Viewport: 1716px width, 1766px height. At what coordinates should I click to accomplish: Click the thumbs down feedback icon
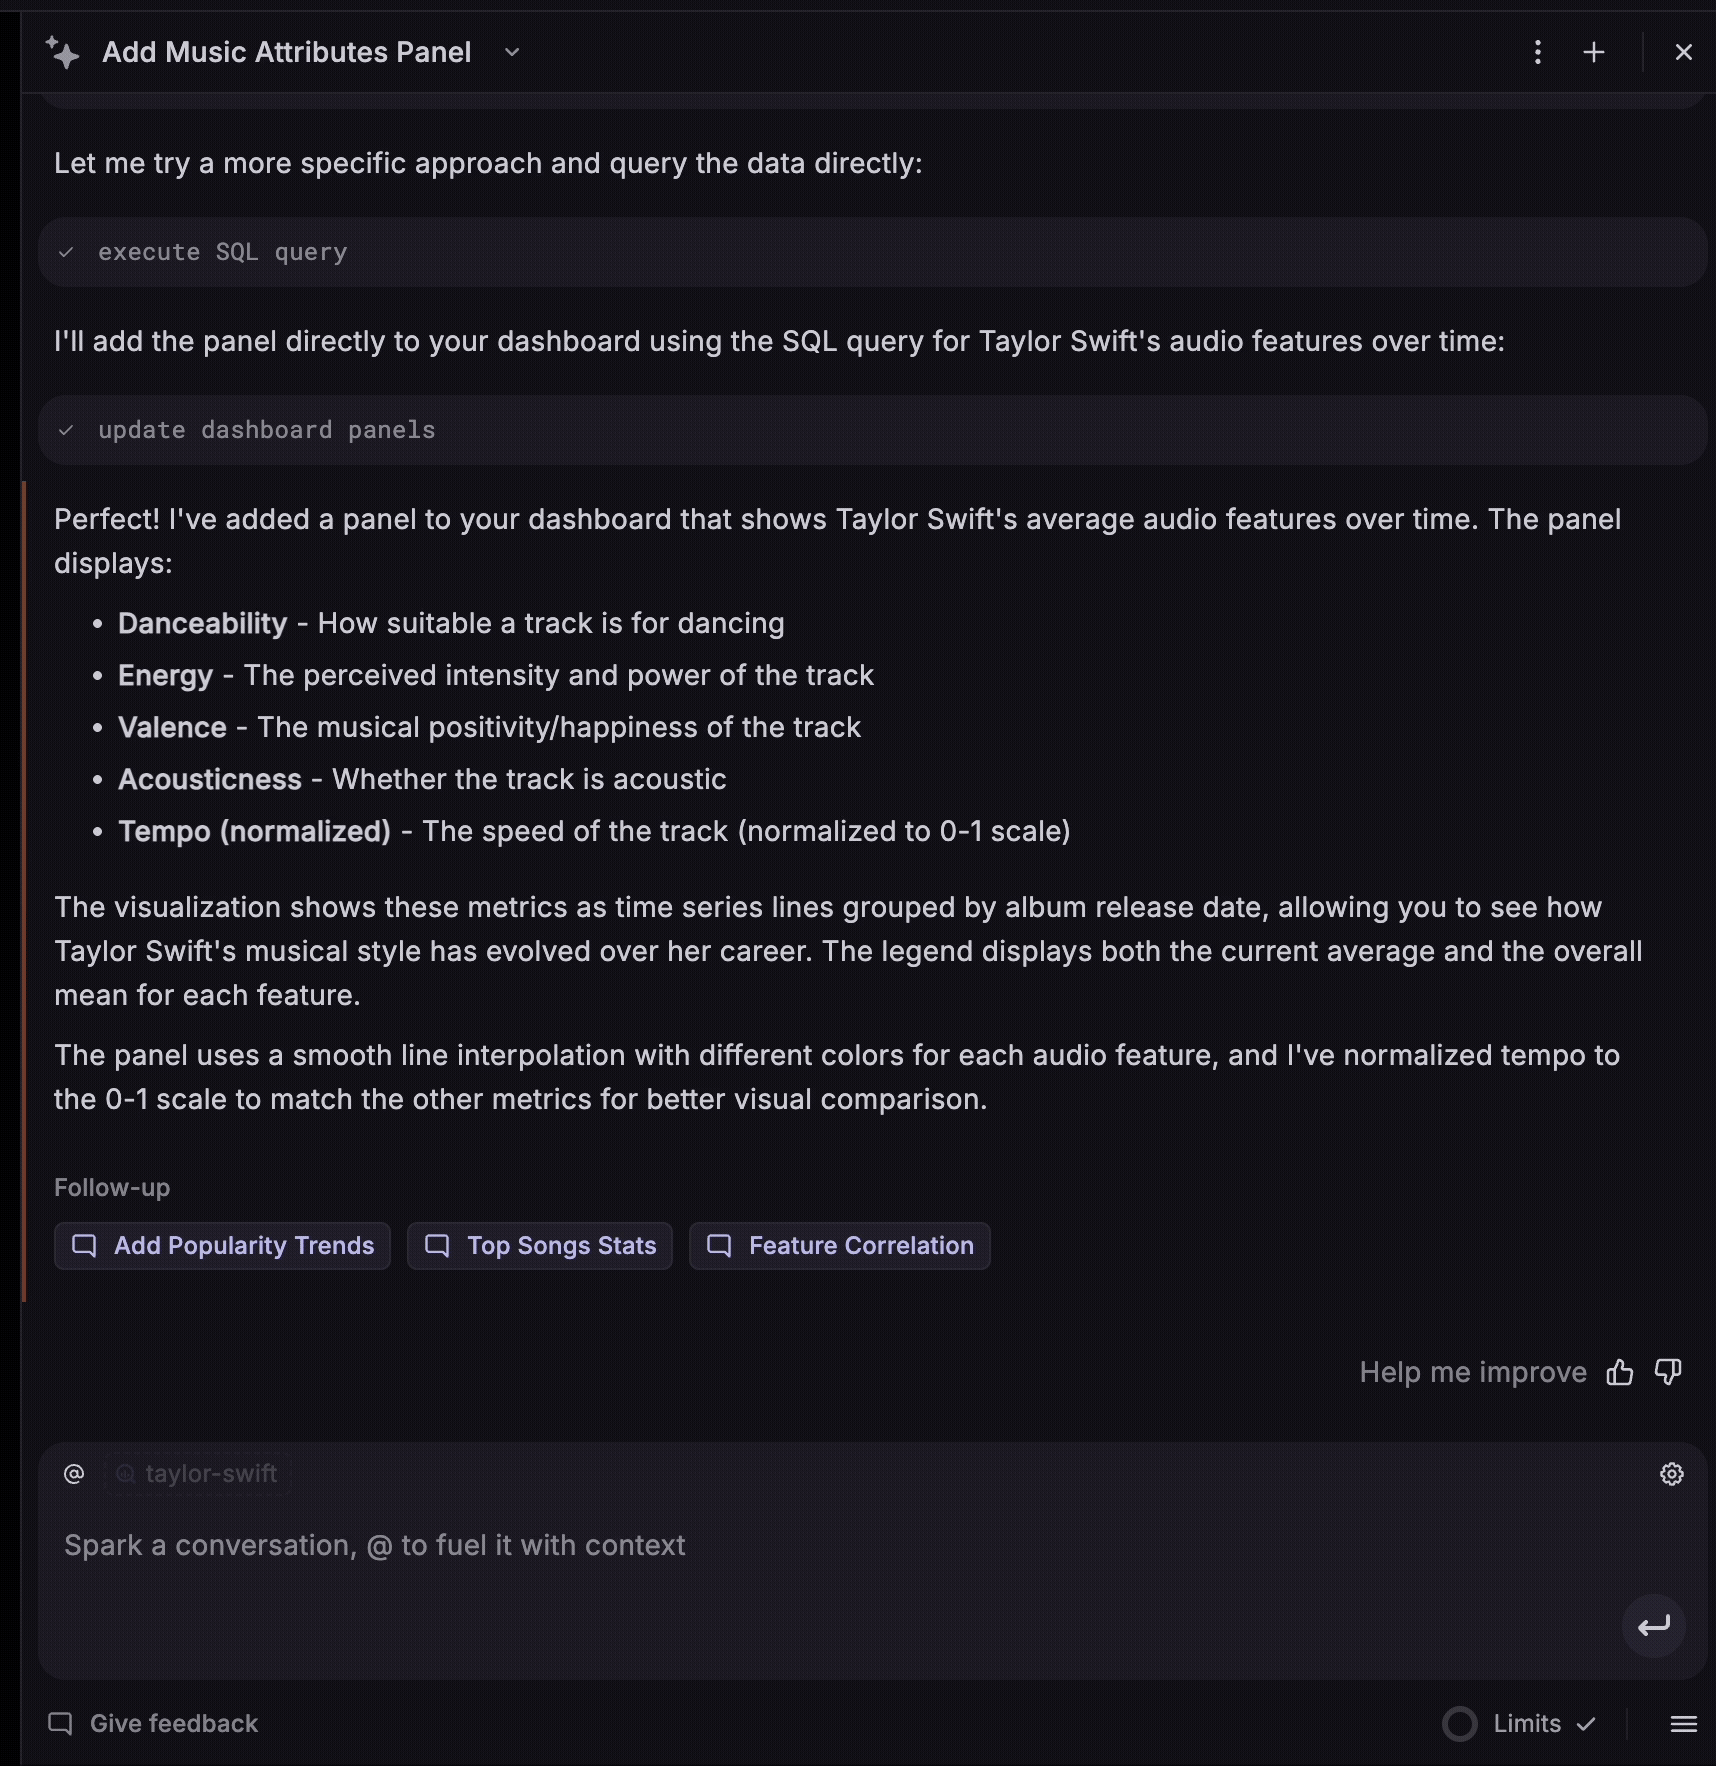point(1668,1372)
